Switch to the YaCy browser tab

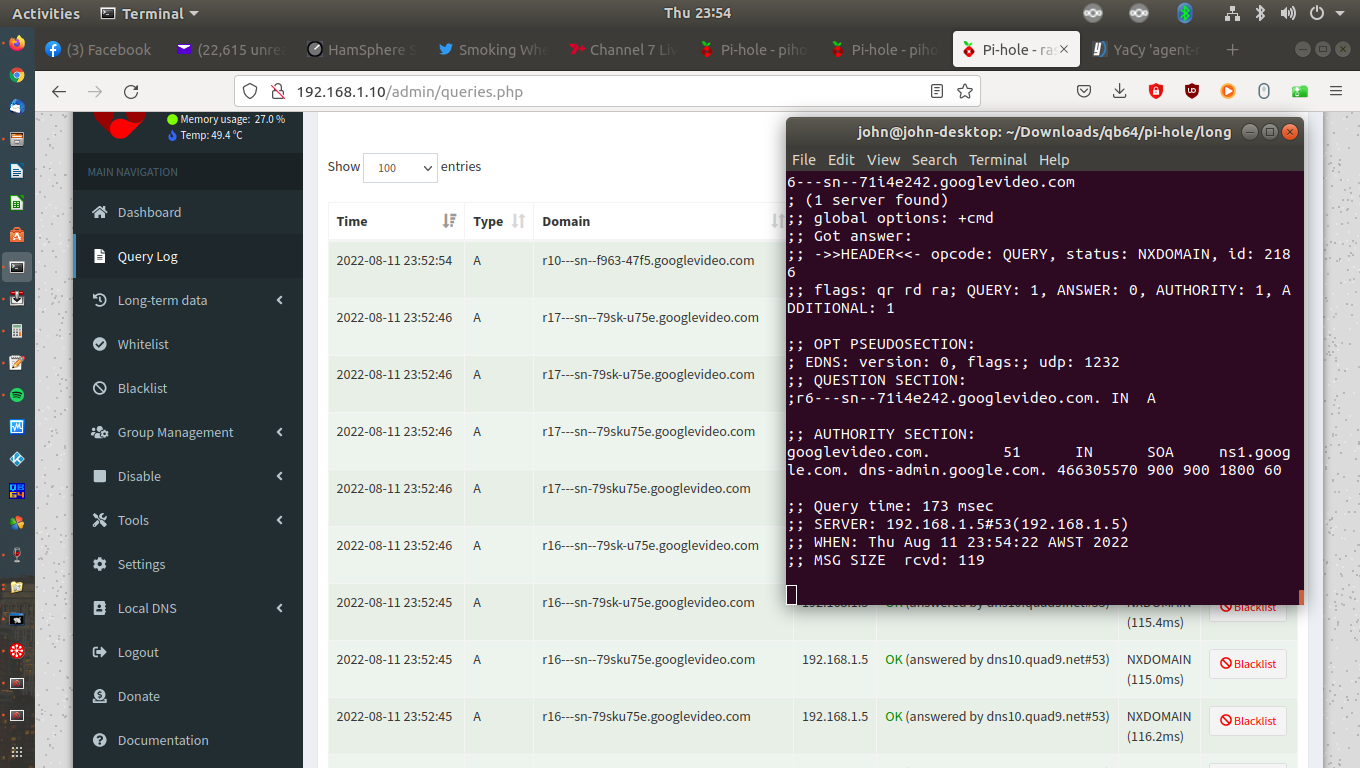pyautogui.click(x=1148, y=48)
